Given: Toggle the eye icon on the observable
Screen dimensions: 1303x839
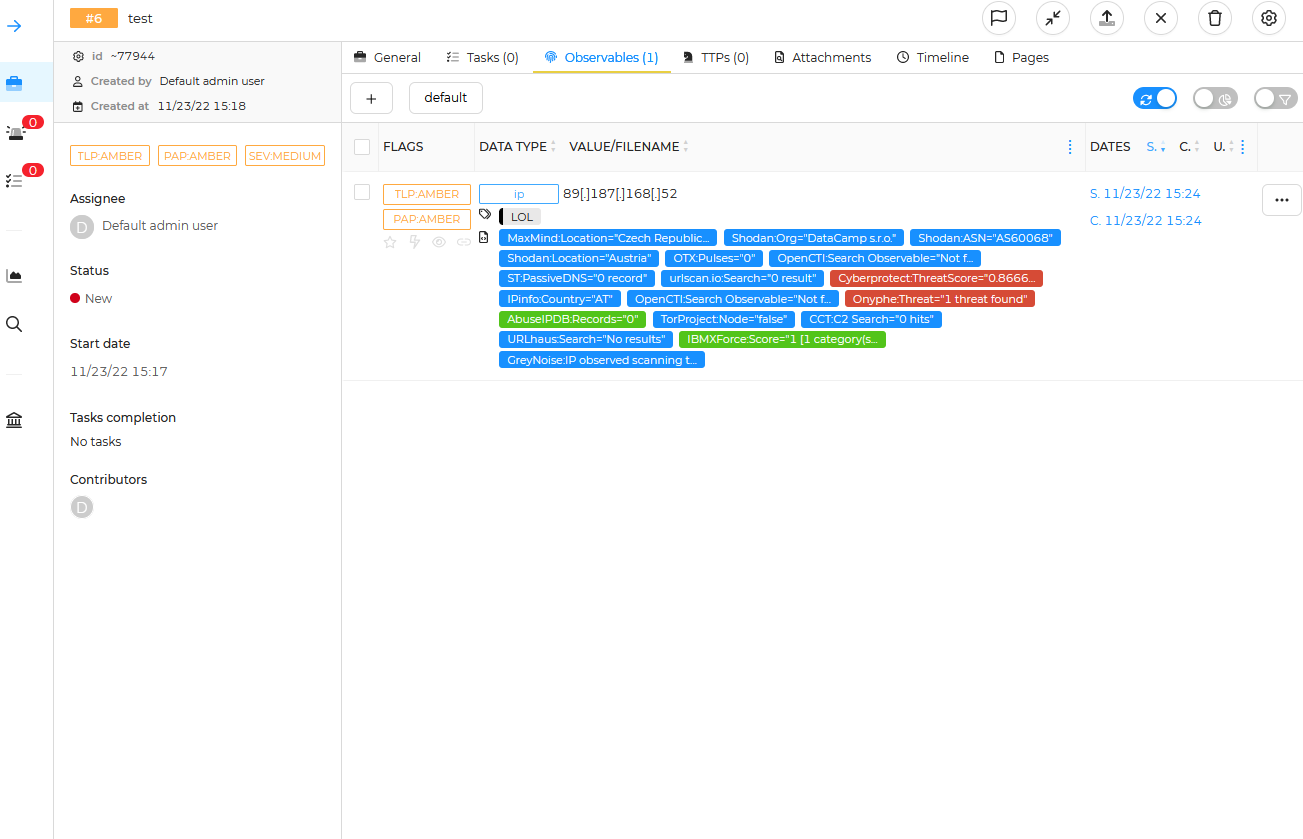Looking at the screenshot, I should tap(439, 242).
